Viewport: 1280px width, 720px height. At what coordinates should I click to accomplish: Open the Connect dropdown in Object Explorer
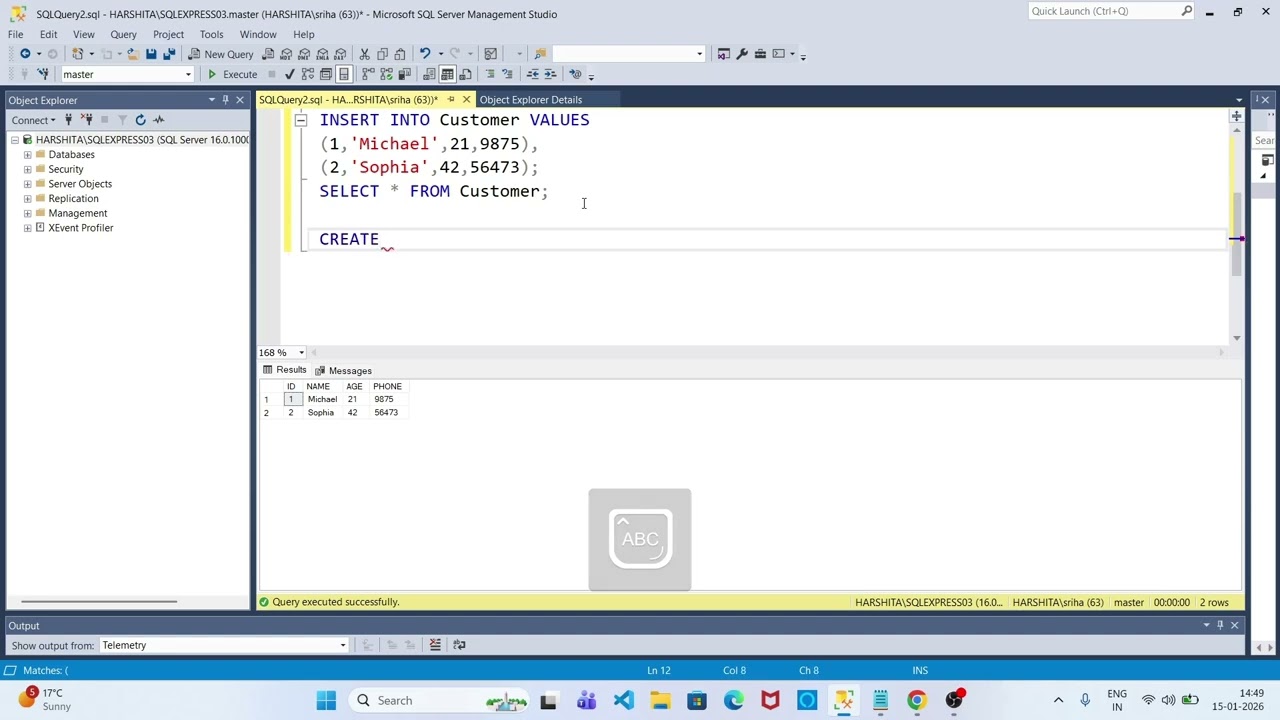pos(34,120)
